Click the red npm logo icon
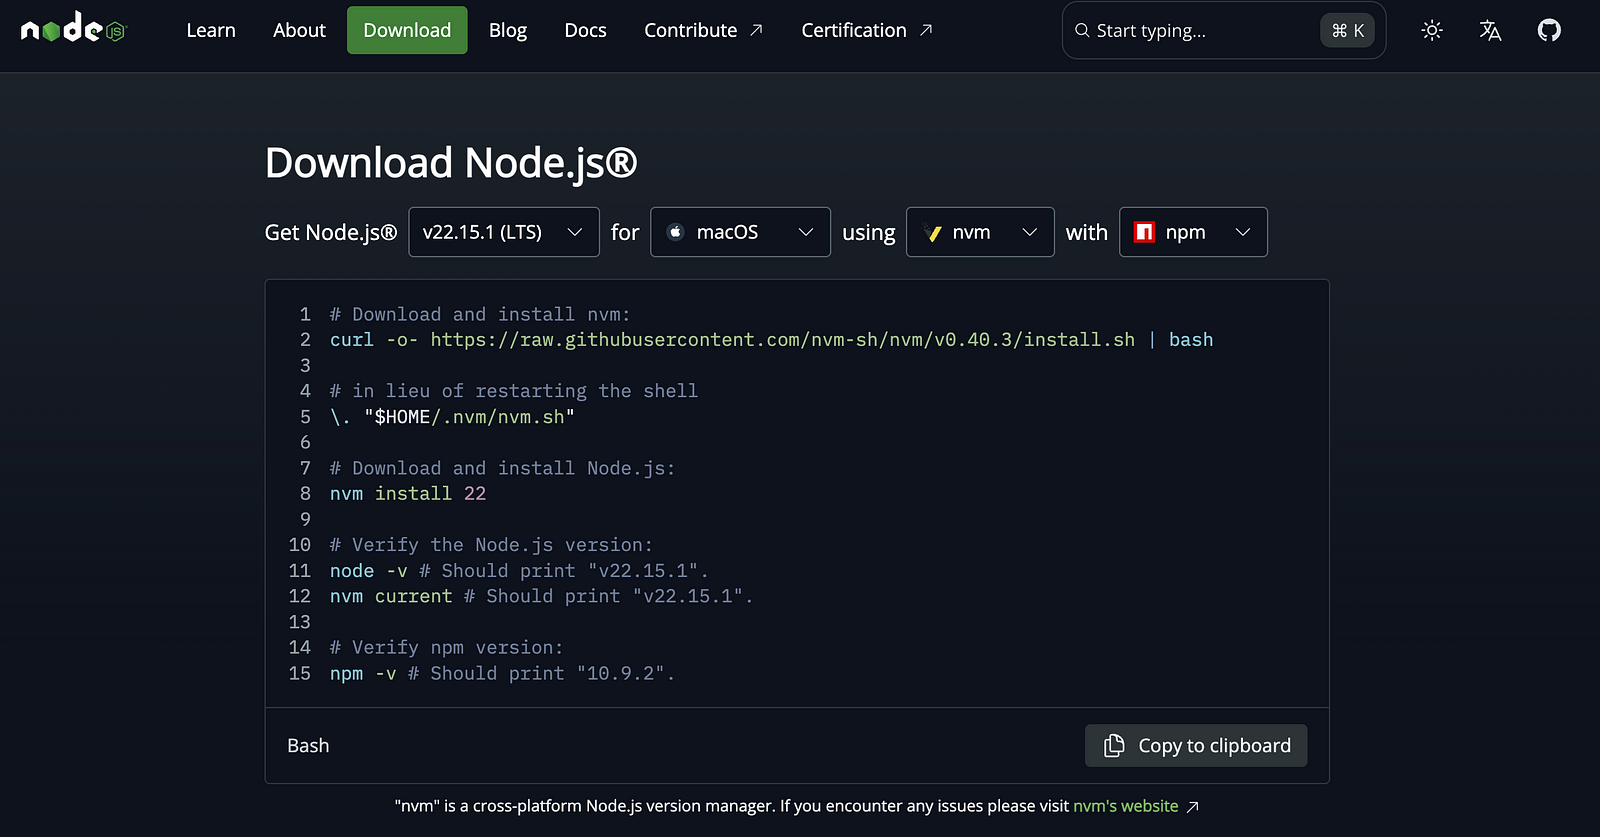This screenshot has width=1600, height=837. (x=1145, y=232)
